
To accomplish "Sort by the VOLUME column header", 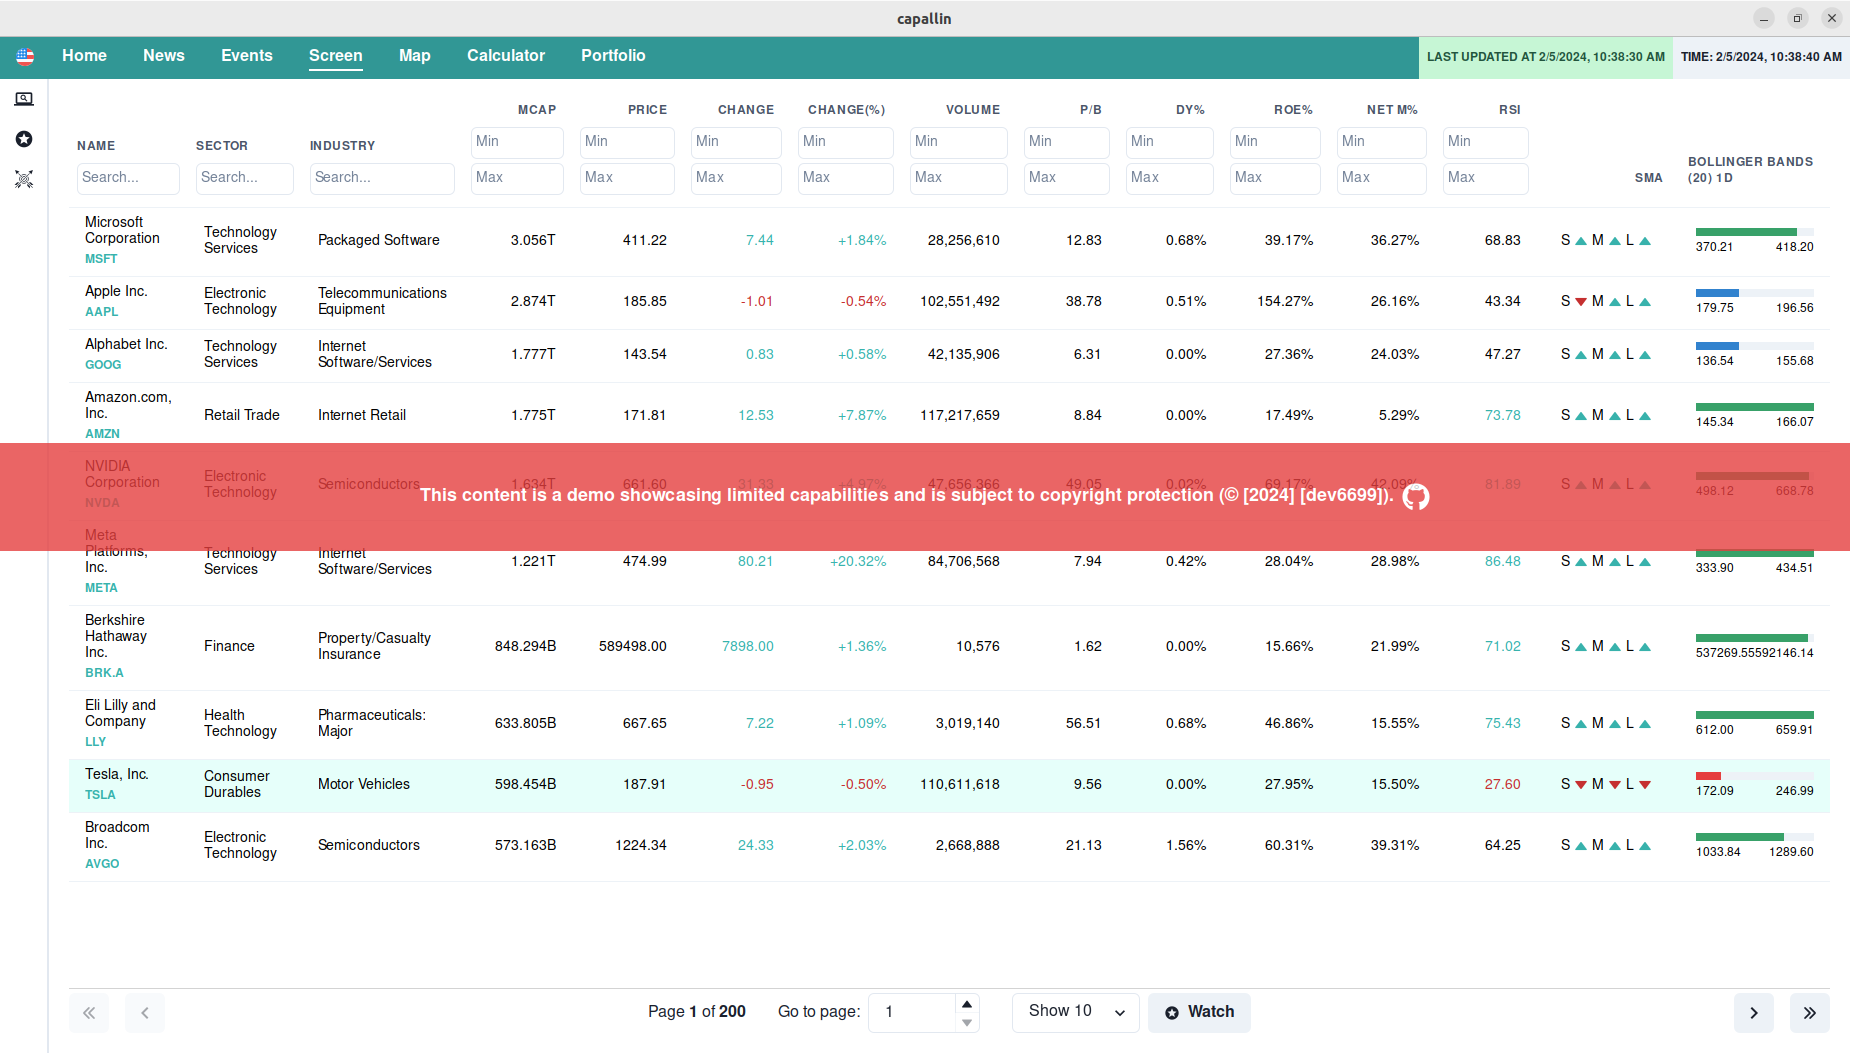I will (x=973, y=110).
